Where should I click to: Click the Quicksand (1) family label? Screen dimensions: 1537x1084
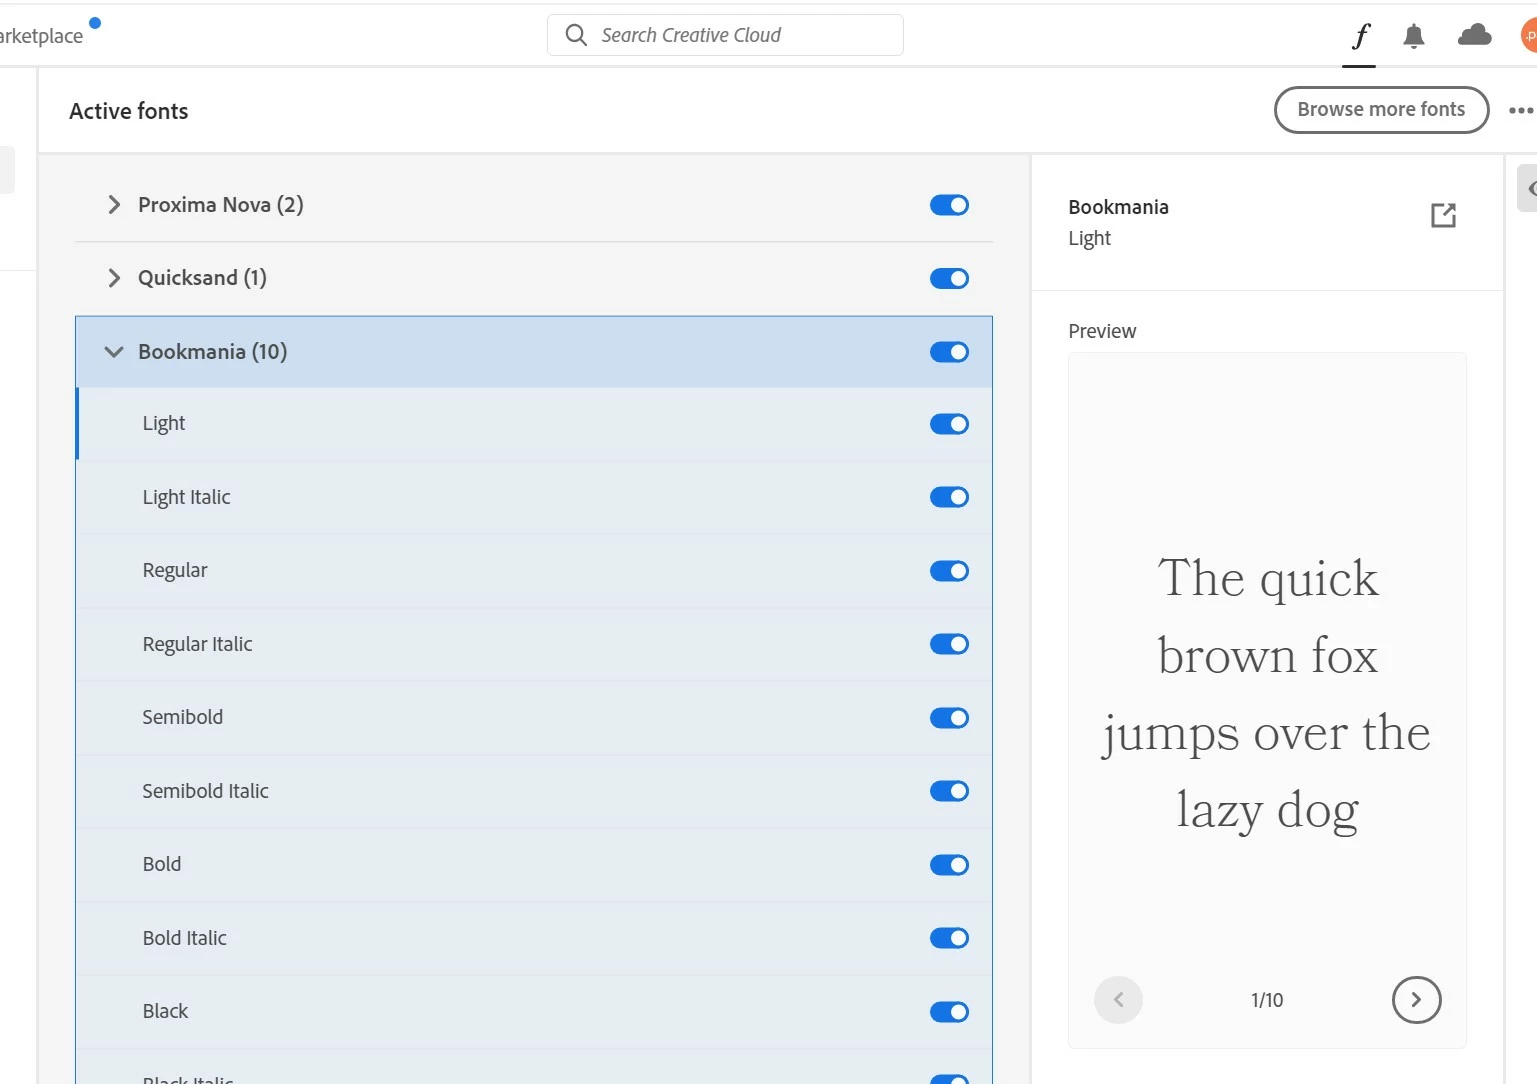tap(202, 278)
